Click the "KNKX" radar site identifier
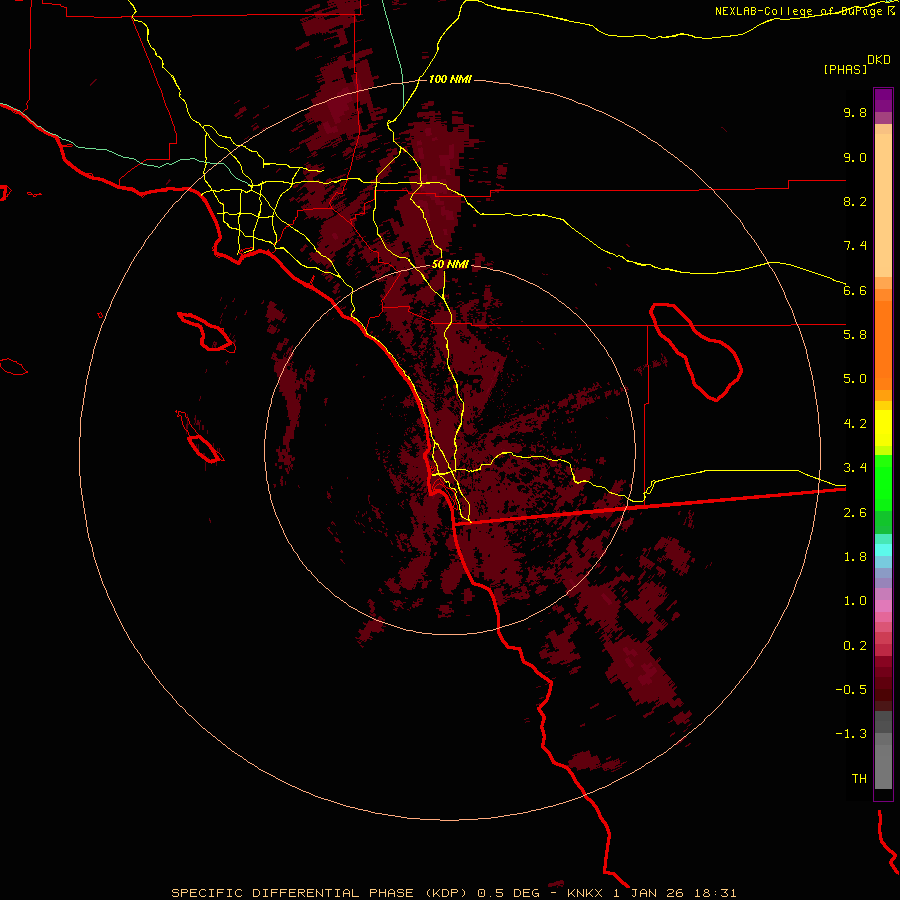Image resolution: width=900 pixels, height=900 pixels. (x=585, y=893)
